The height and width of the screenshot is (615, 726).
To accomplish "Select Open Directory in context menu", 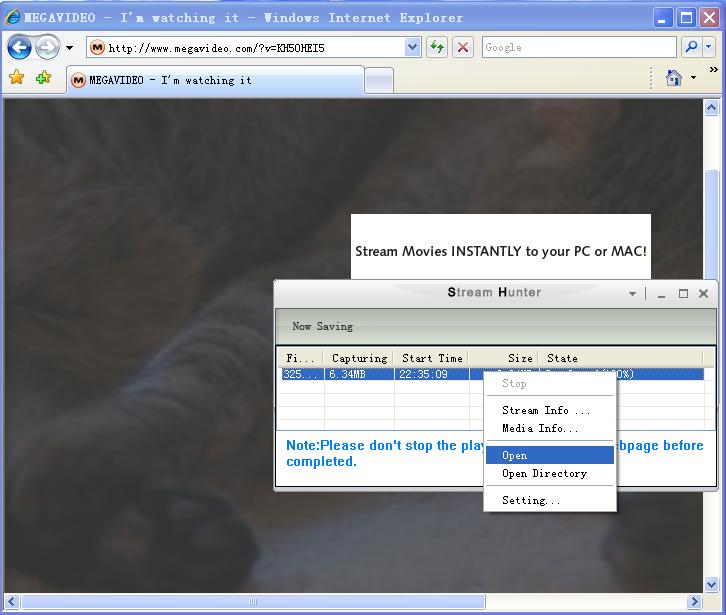I will click(544, 474).
